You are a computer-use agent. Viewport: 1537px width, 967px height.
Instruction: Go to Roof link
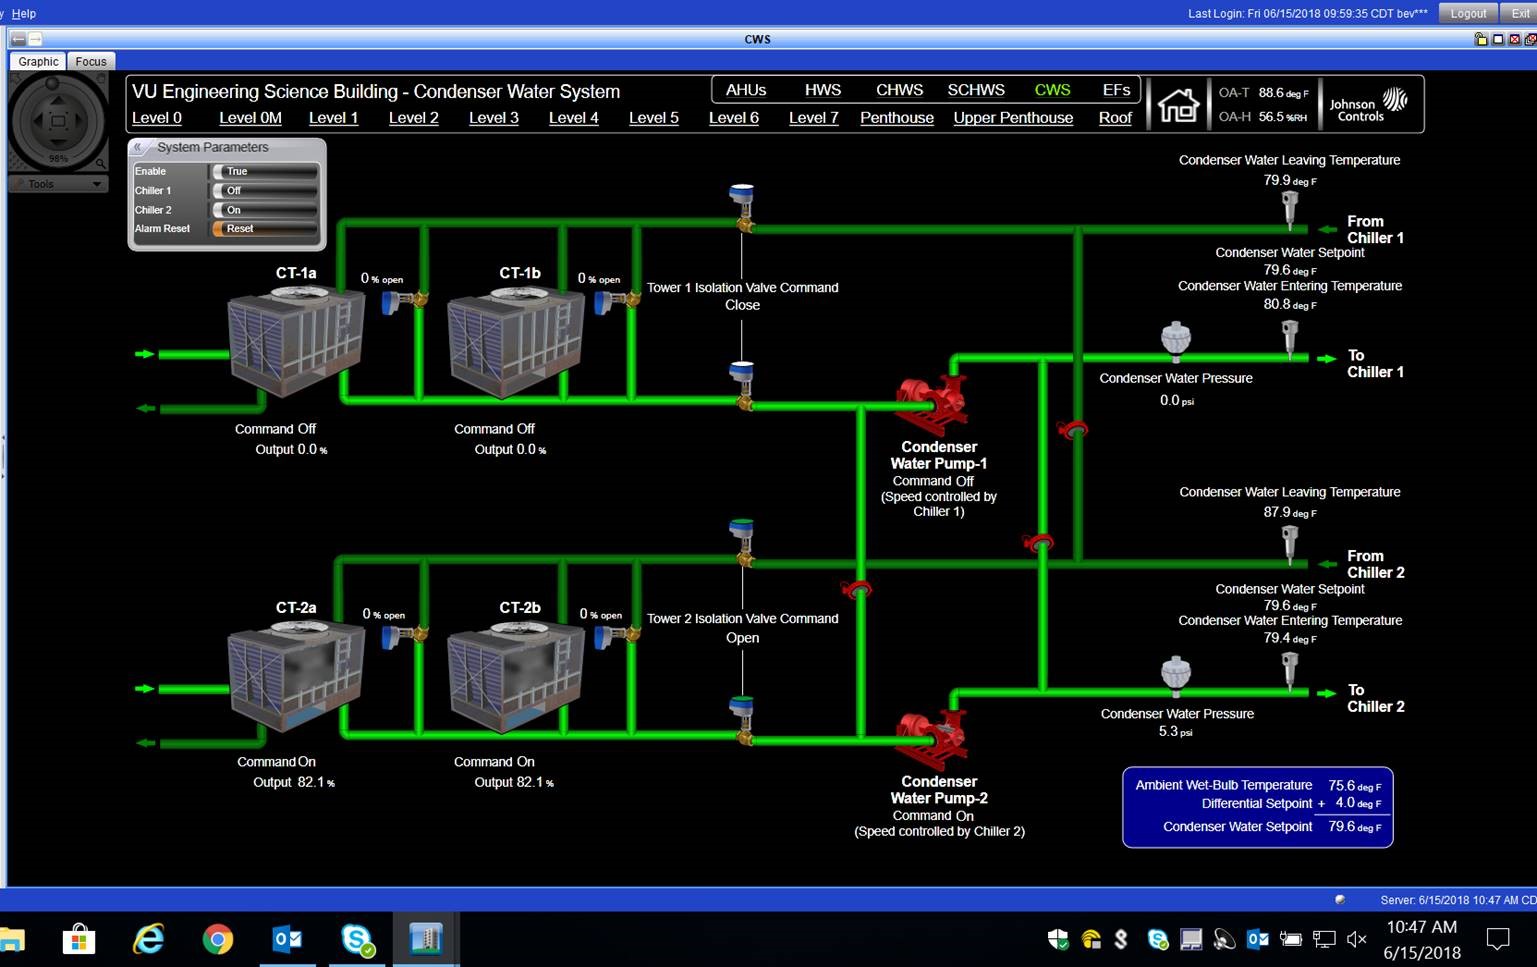1115,118
